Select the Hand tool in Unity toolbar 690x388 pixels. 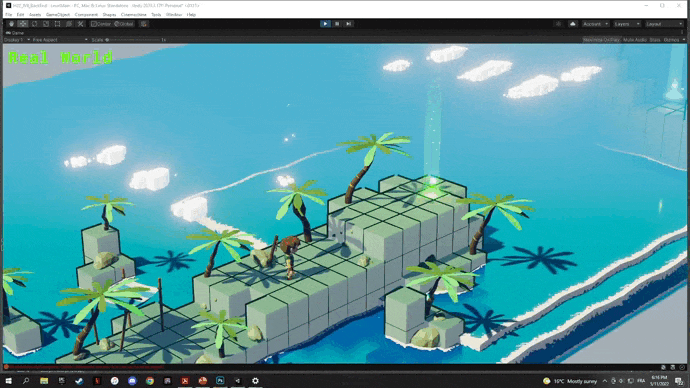tap(11, 24)
